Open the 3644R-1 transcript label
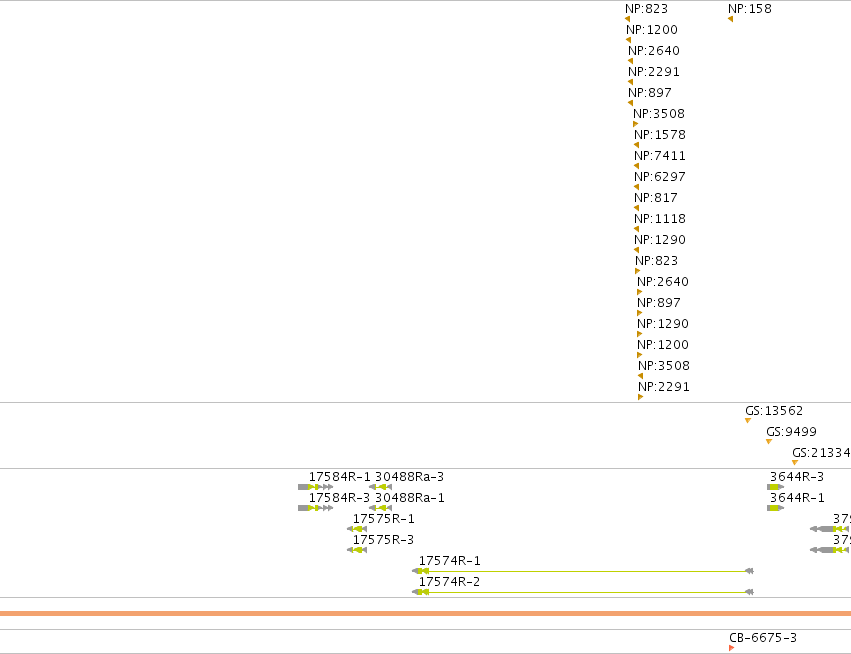 [797, 498]
